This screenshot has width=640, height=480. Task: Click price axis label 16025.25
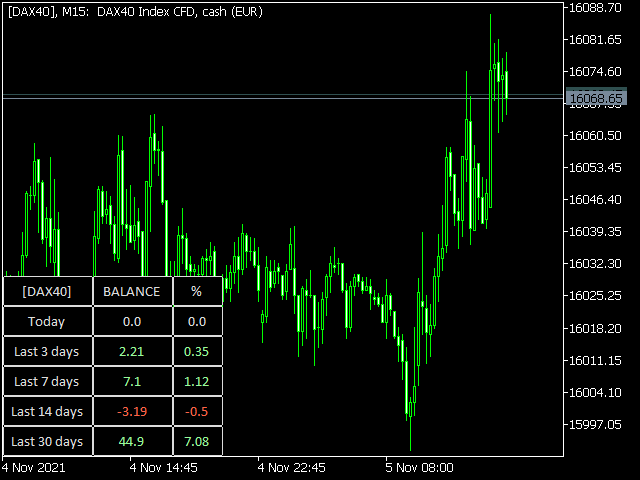595,296
